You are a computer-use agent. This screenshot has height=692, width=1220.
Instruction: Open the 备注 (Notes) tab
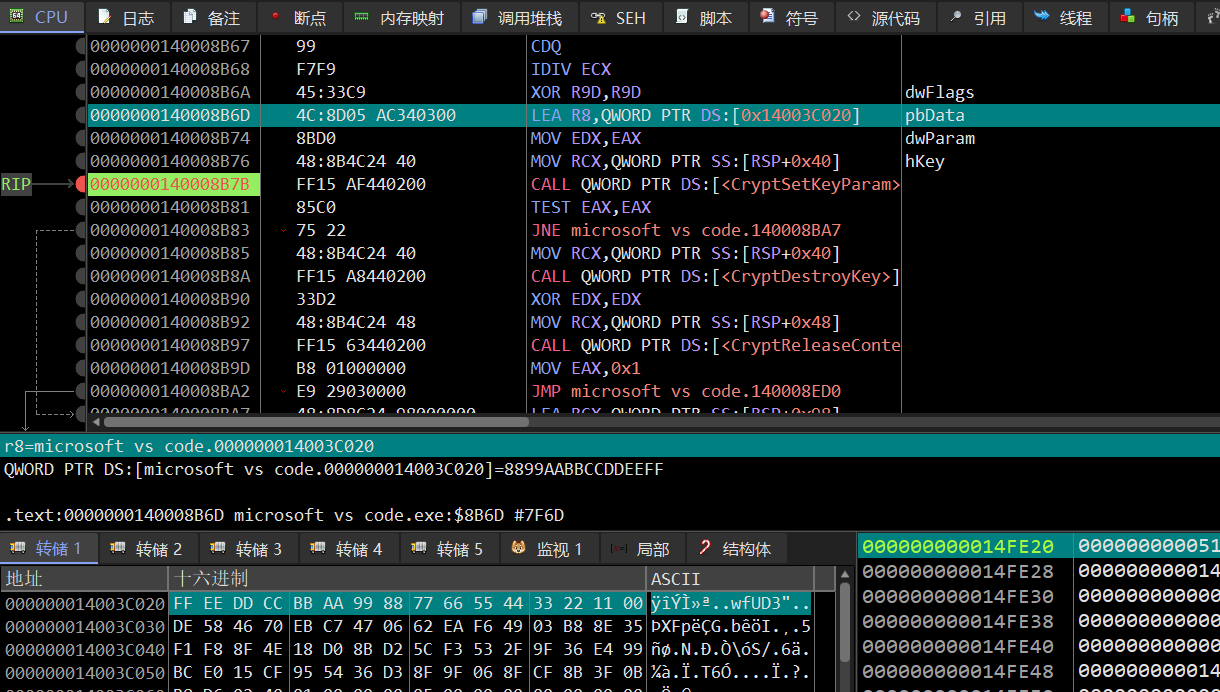click(x=212, y=18)
